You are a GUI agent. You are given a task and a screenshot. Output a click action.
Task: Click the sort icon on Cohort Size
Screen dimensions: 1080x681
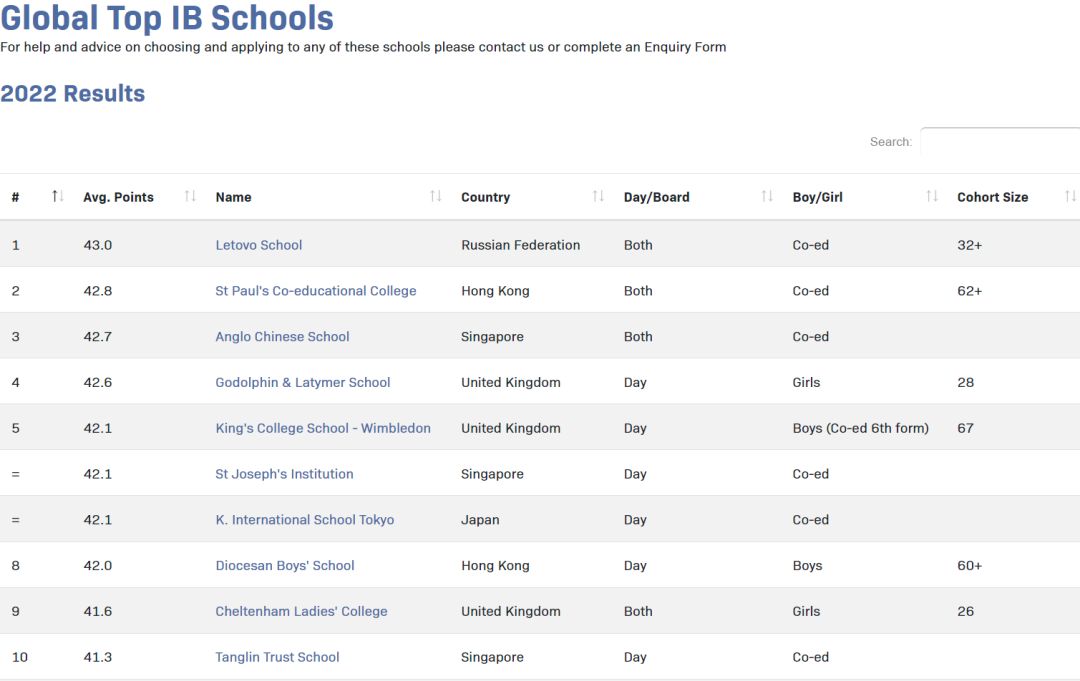tap(1068, 196)
